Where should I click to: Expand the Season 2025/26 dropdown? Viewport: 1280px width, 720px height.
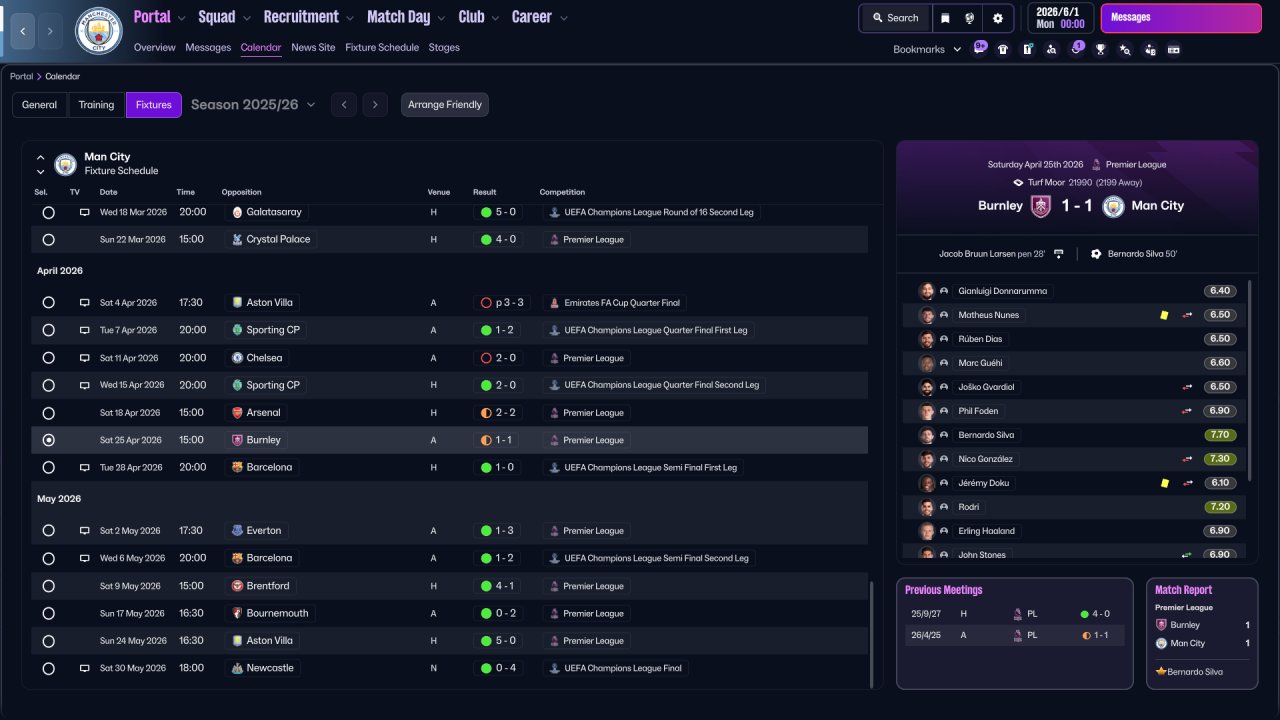(x=253, y=104)
